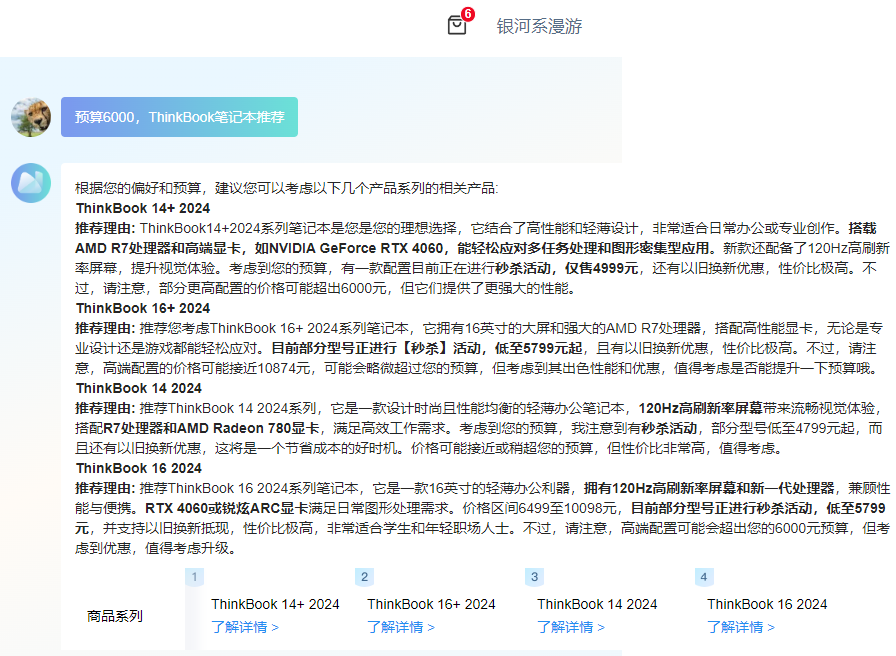This screenshot has width=896, height=656.
Task: Open the 银河系漫游 user account name
Action: [539, 26]
